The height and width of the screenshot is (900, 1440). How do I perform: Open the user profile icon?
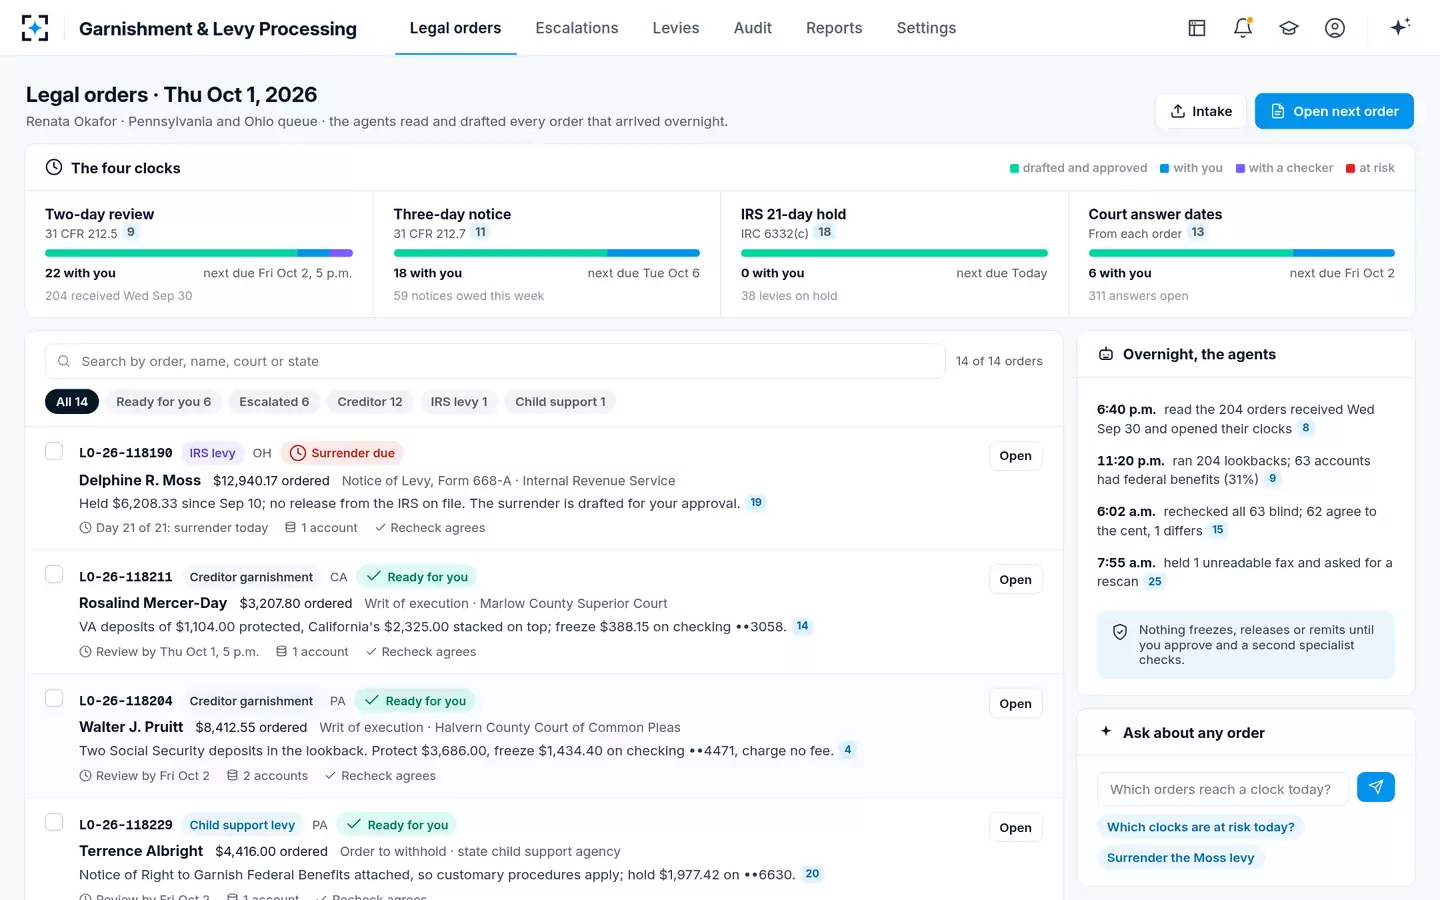pyautogui.click(x=1335, y=28)
